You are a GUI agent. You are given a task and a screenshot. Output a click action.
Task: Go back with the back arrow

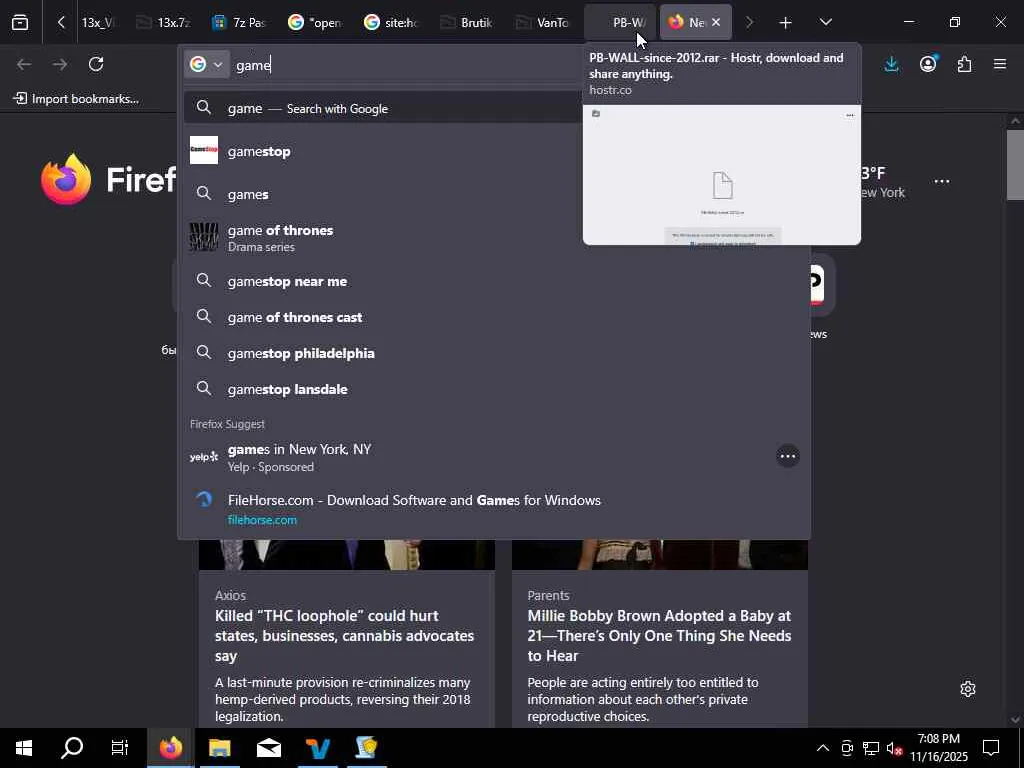tap(24, 64)
